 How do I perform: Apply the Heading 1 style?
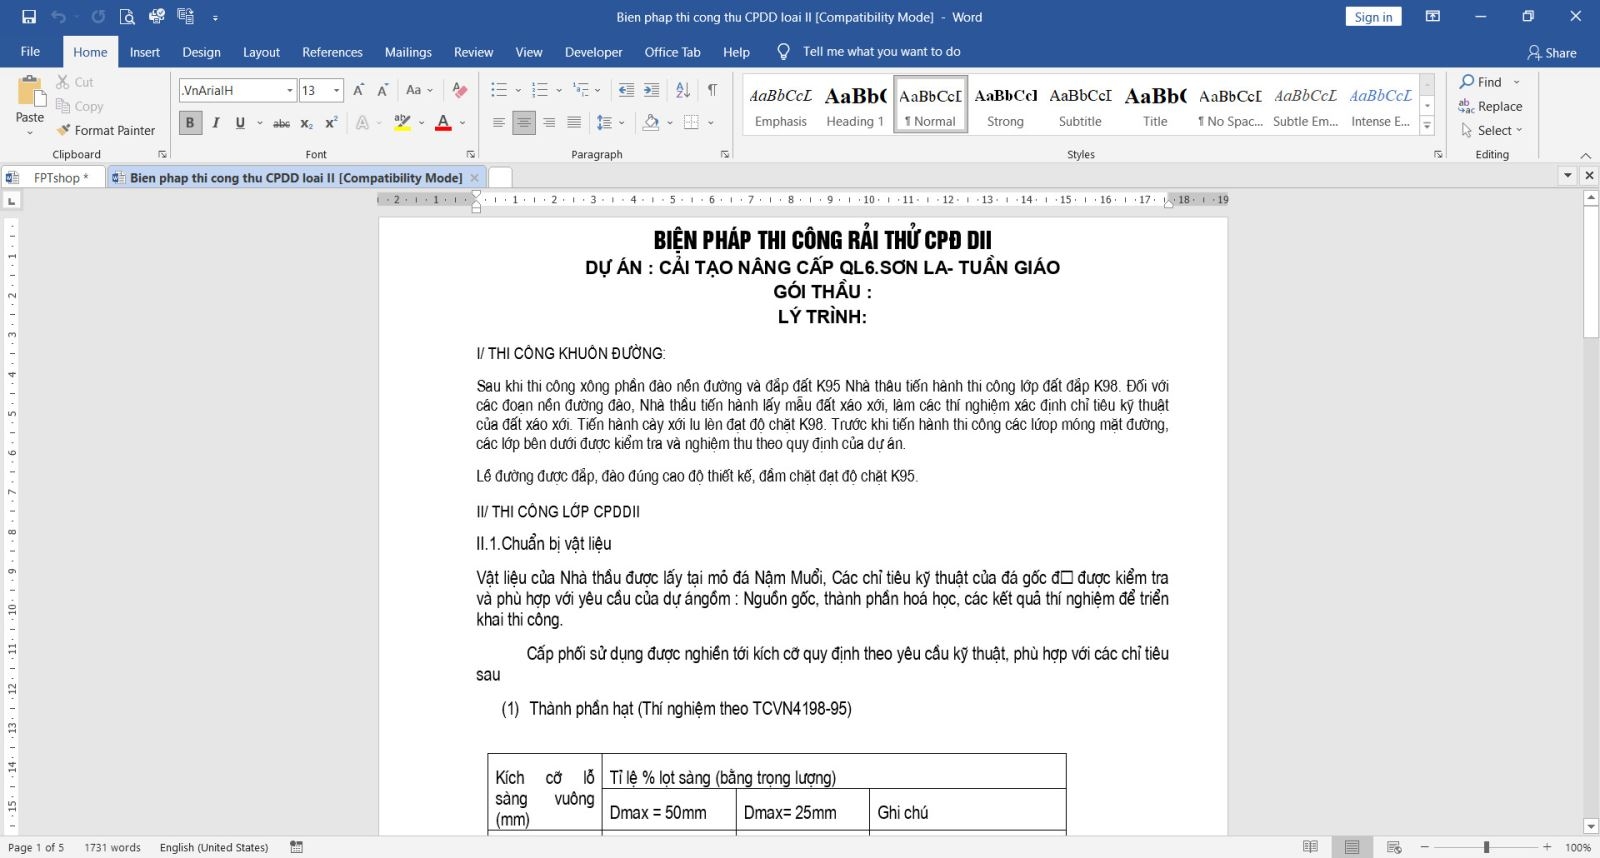855,106
